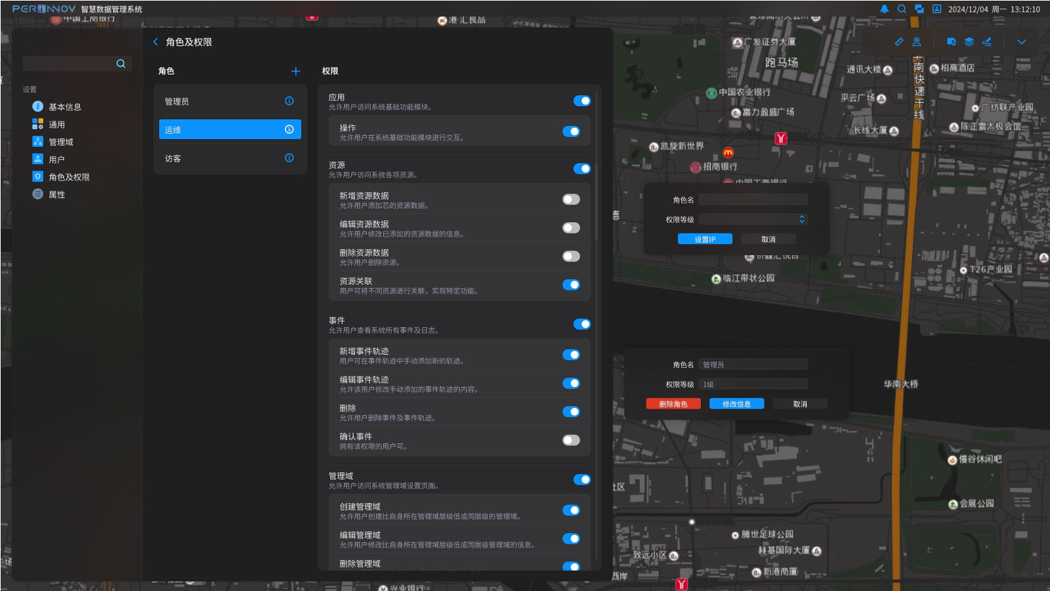Select the 管理域 sidebar icon

(37, 139)
